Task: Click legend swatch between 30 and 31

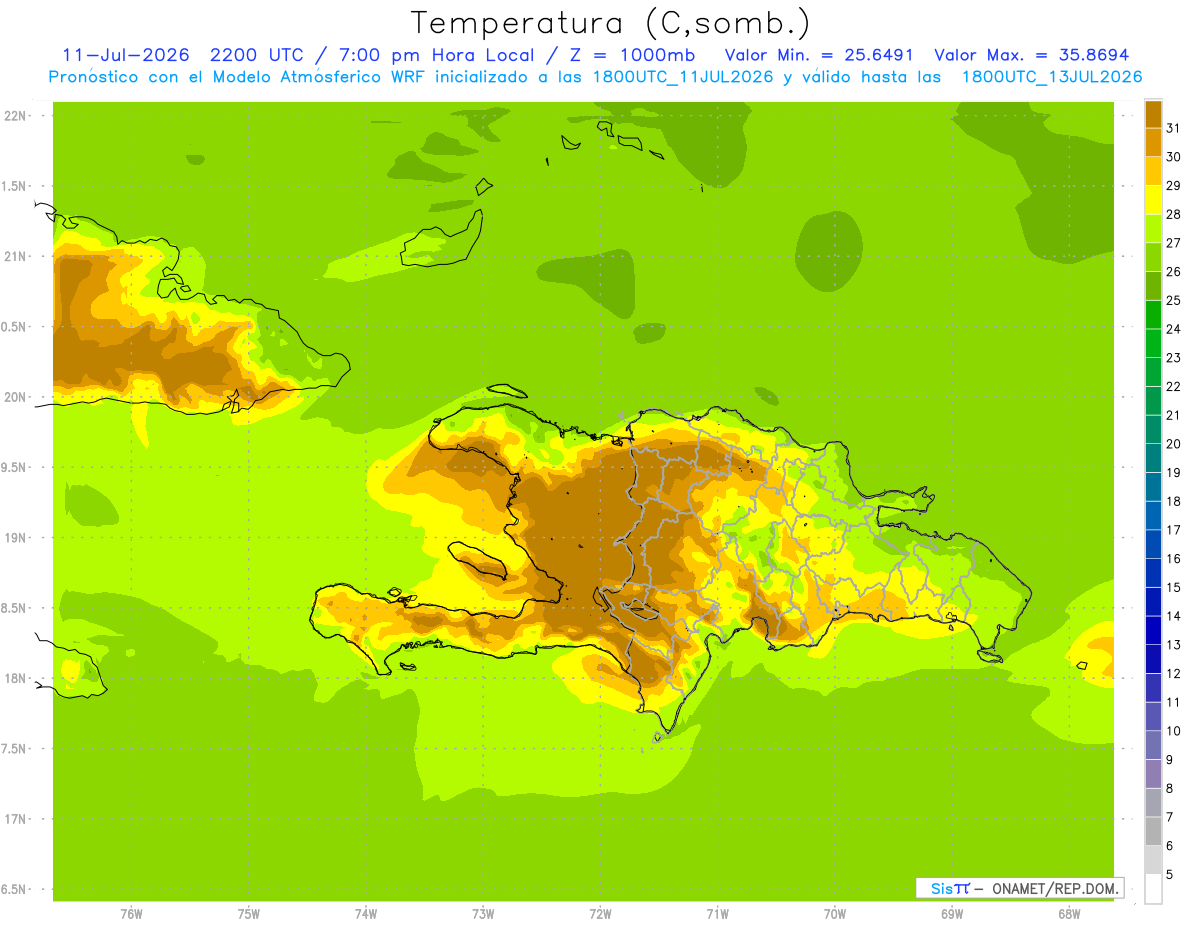Action: pos(1153,142)
